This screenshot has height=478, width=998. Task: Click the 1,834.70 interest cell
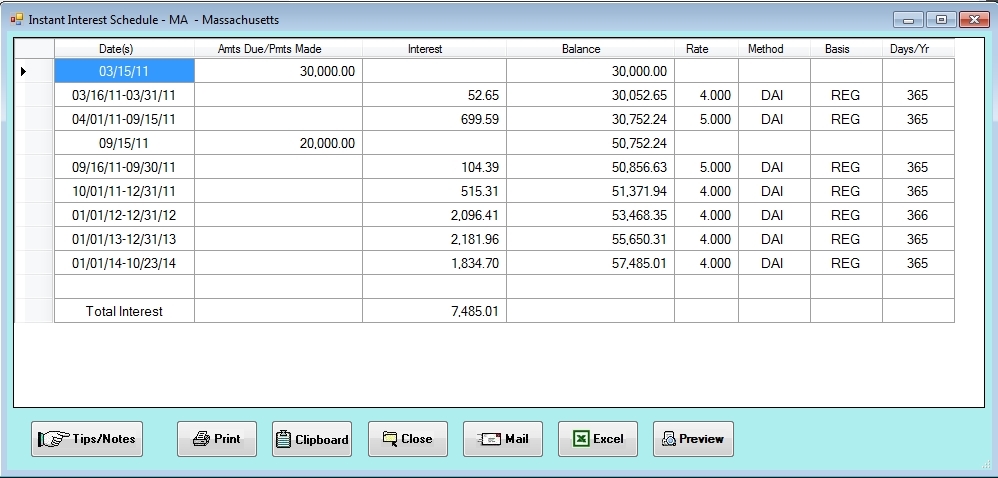click(x=434, y=263)
